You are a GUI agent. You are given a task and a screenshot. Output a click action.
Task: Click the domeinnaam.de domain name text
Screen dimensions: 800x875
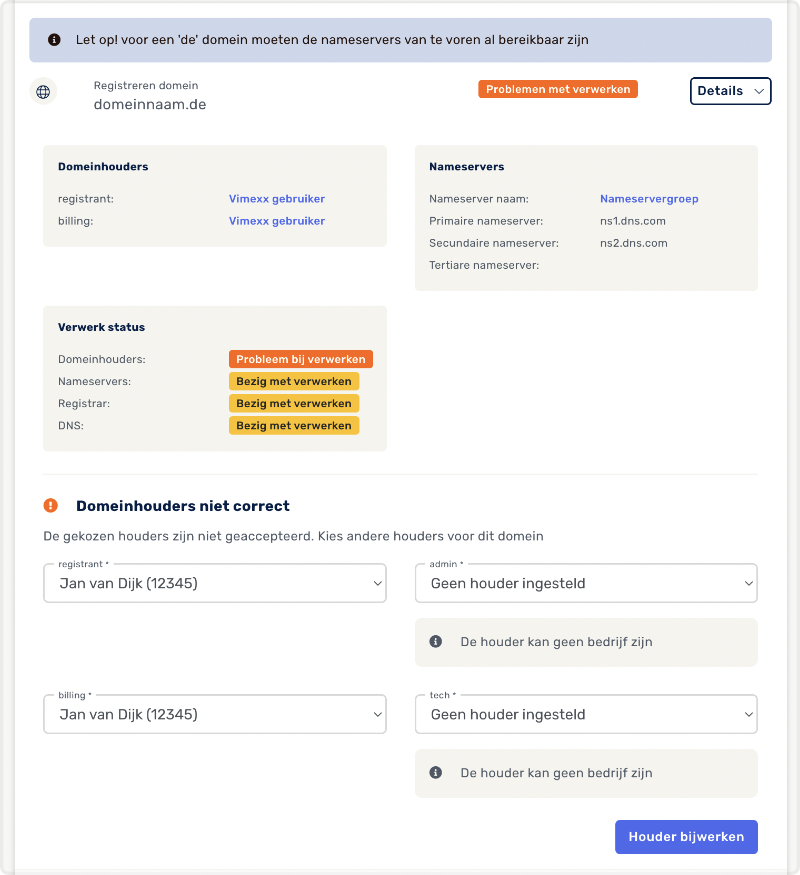point(150,104)
